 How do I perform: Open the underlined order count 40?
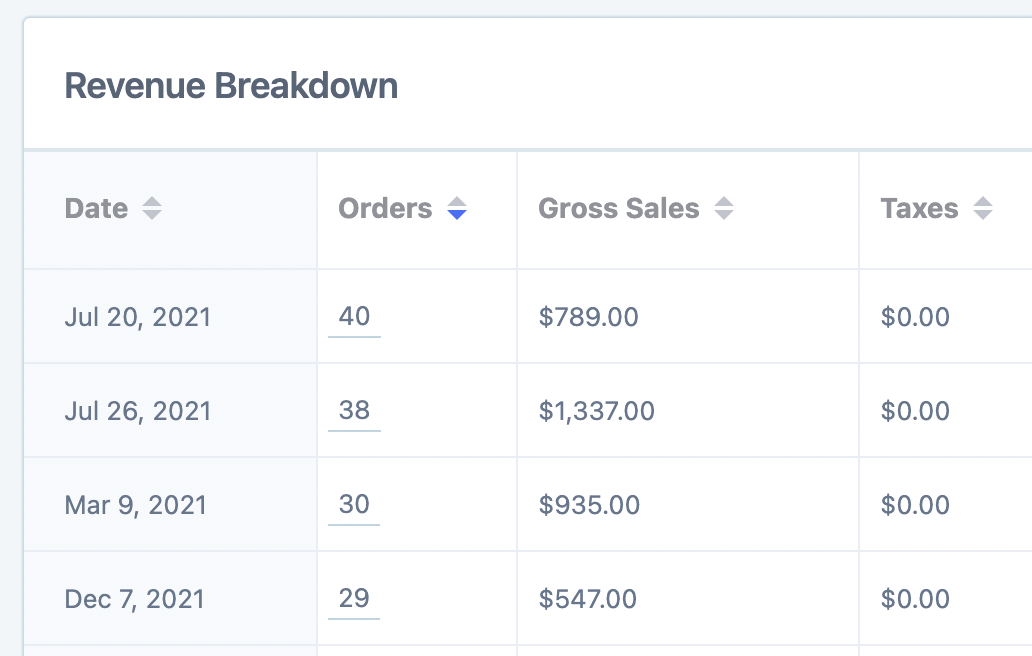pyautogui.click(x=353, y=316)
